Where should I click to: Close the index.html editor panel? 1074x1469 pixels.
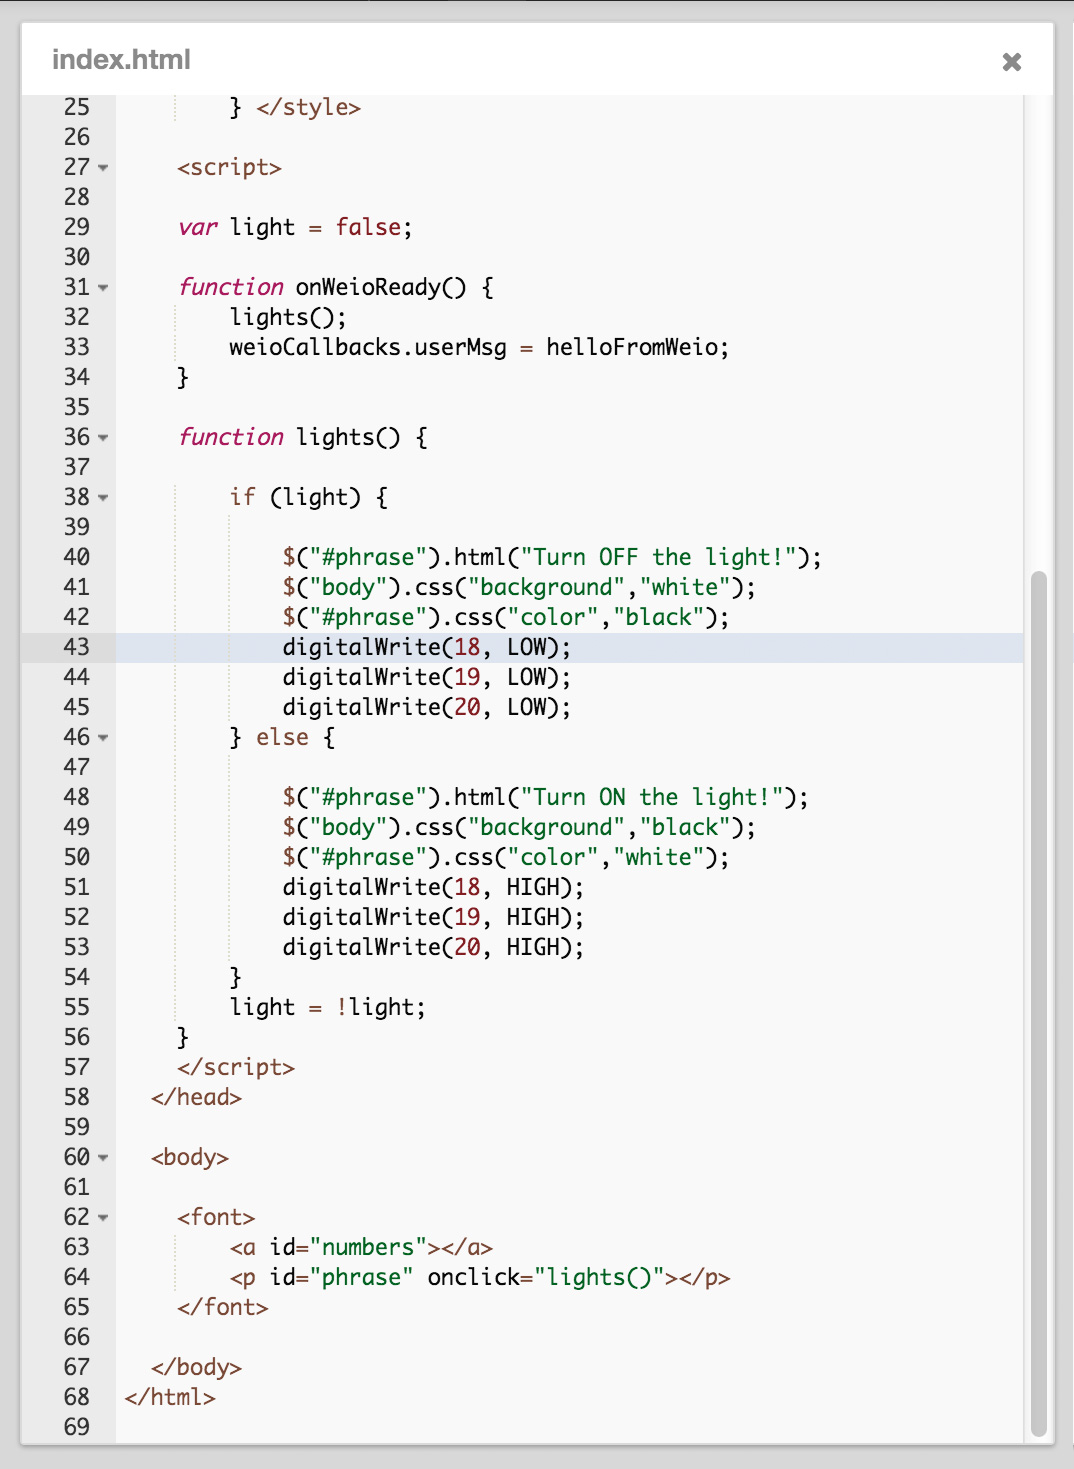point(1011,62)
